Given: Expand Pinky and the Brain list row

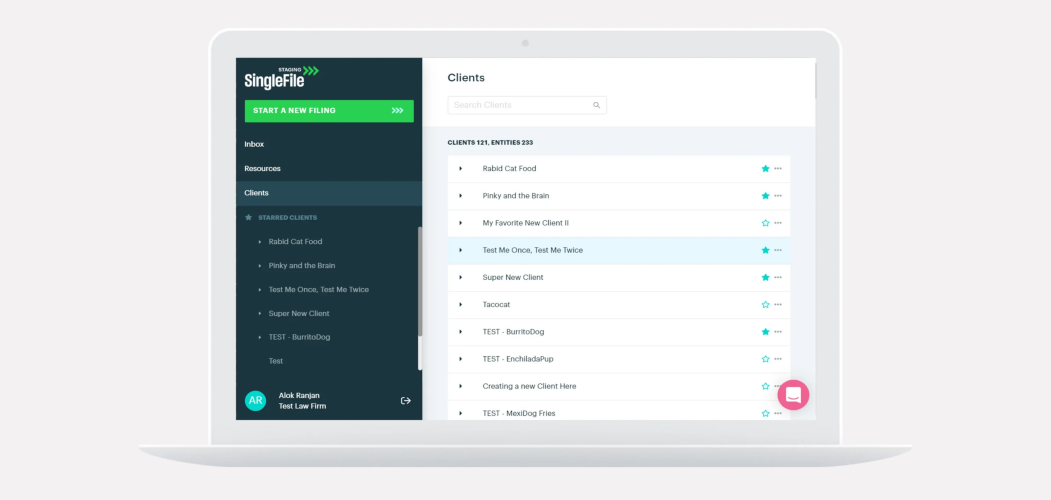Looking at the screenshot, I should point(460,196).
